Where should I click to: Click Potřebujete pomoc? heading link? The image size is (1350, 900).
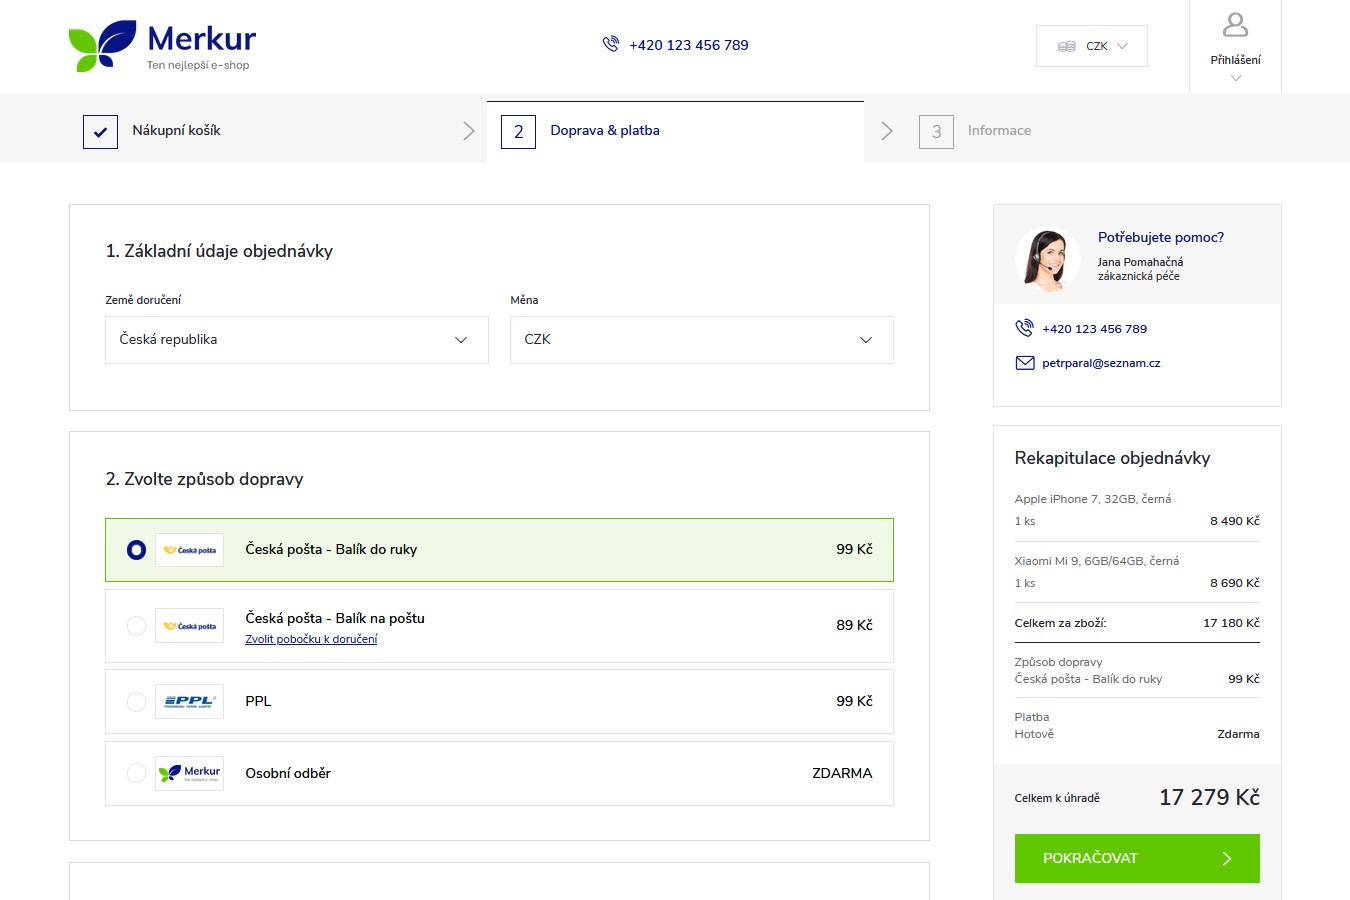point(1161,237)
